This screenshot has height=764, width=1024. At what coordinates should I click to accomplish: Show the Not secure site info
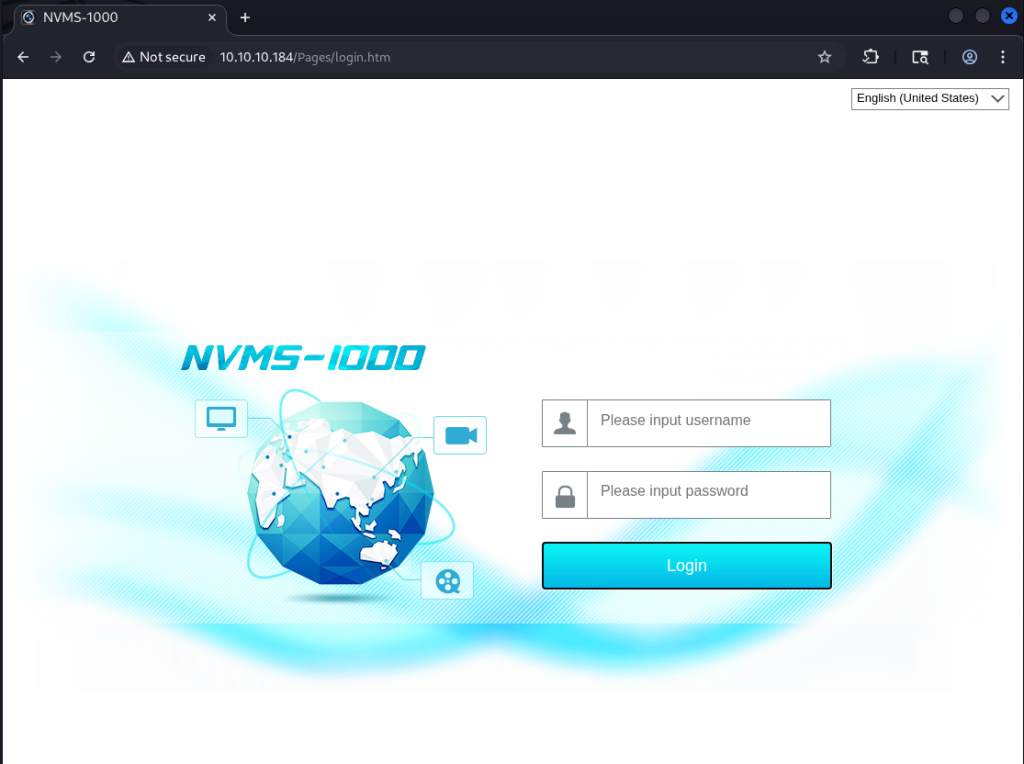click(x=164, y=57)
